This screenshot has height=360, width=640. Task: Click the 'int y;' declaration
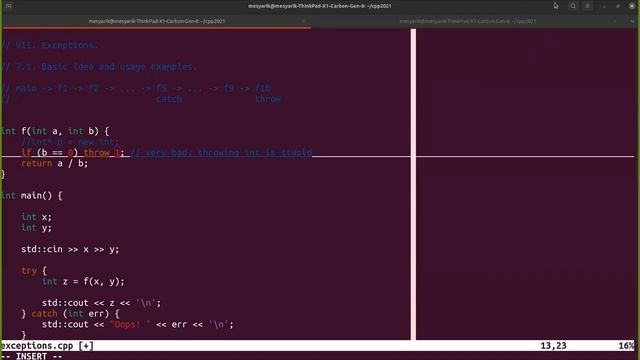click(36, 228)
